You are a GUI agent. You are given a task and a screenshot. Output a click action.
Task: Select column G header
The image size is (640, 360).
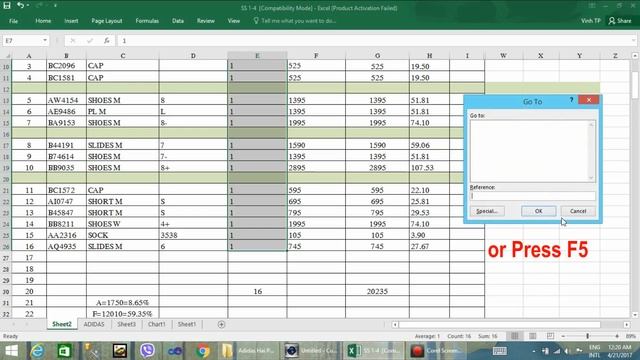[377, 55]
